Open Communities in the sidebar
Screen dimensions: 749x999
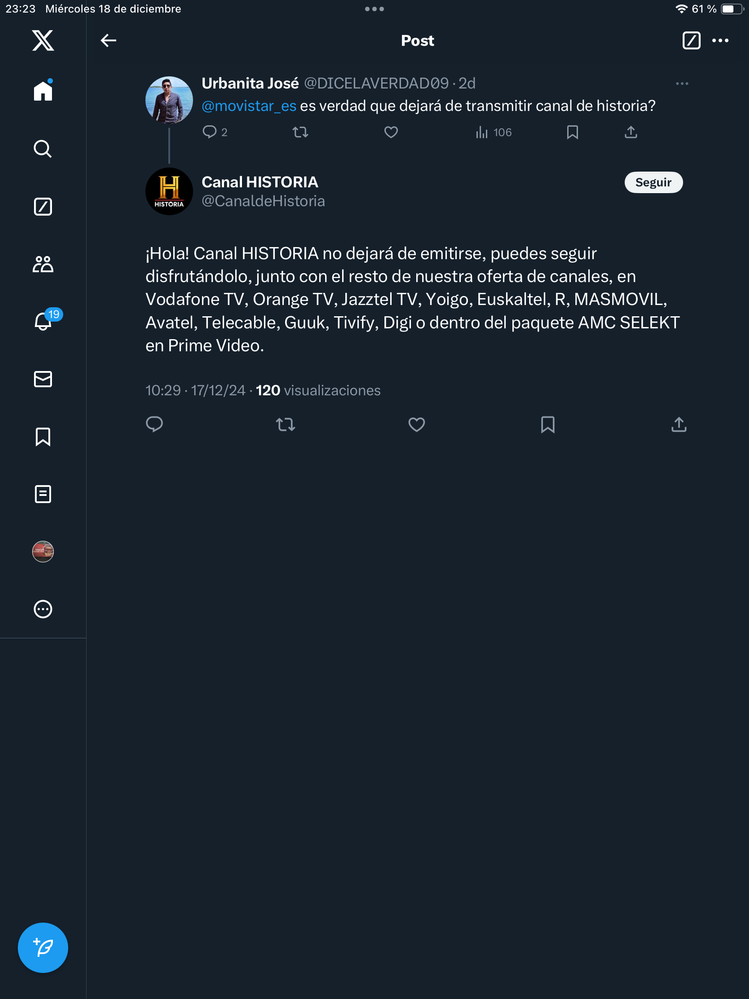(x=42, y=264)
